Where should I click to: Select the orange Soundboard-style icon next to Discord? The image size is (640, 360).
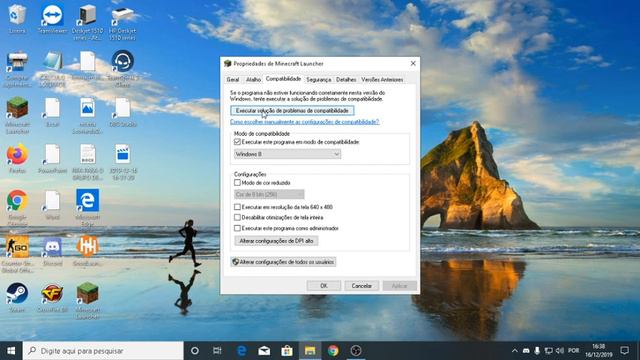[x=87, y=251]
